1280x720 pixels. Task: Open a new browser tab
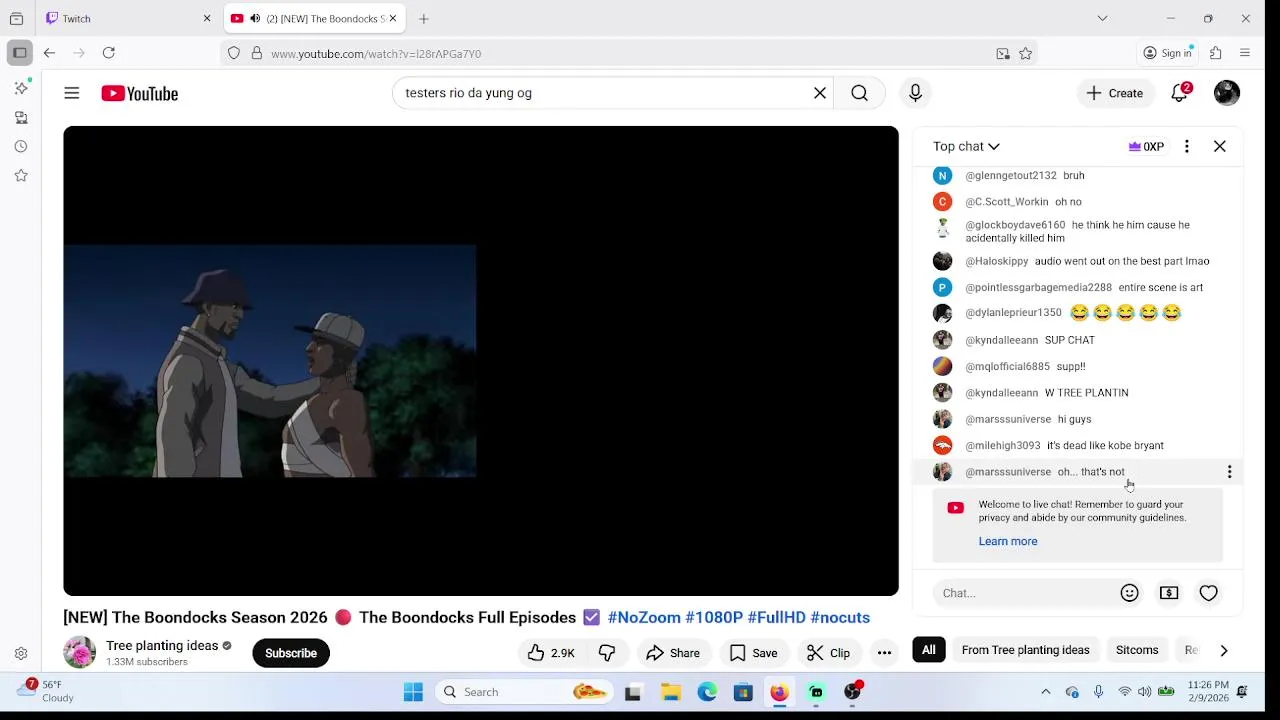pyautogui.click(x=424, y=18)
